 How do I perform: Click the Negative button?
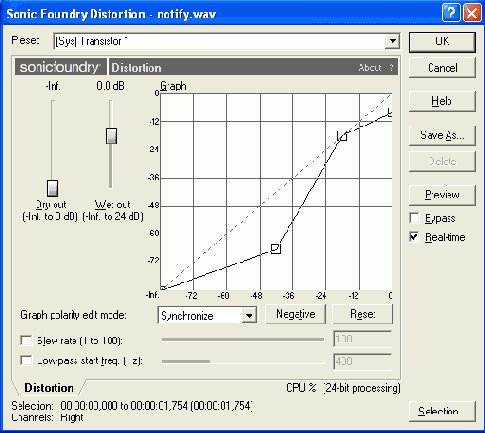[295, 314]
